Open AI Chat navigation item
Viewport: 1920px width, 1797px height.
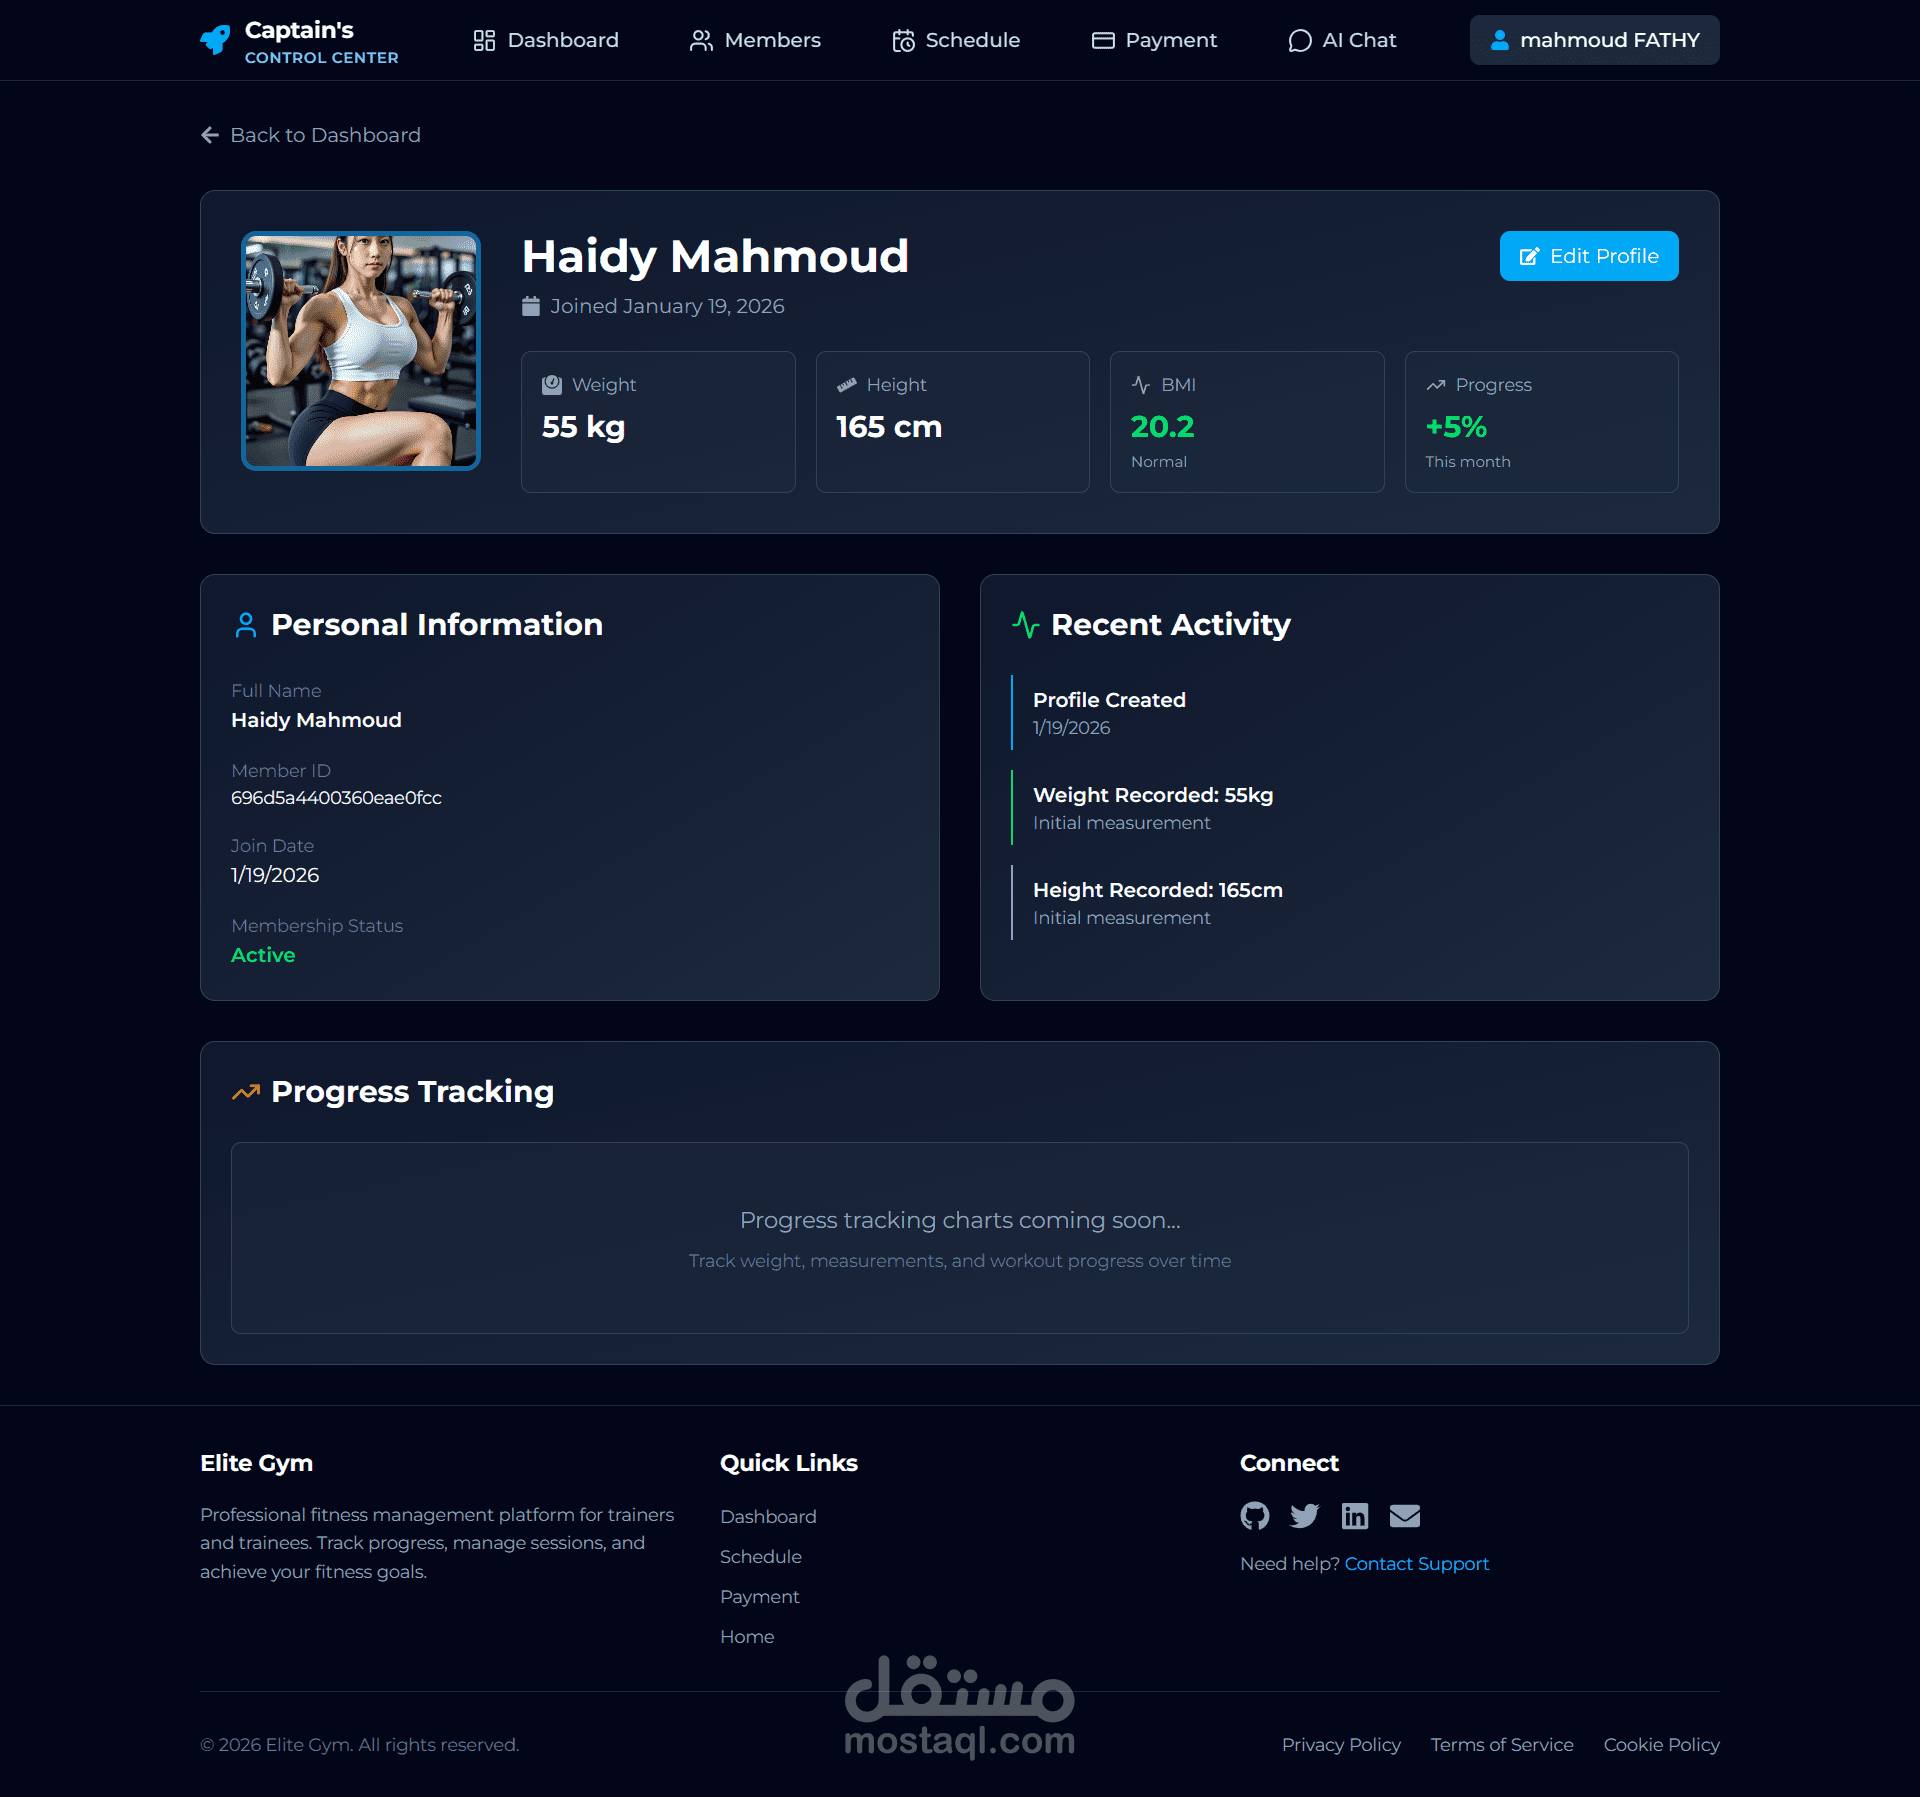[1342, 40]
